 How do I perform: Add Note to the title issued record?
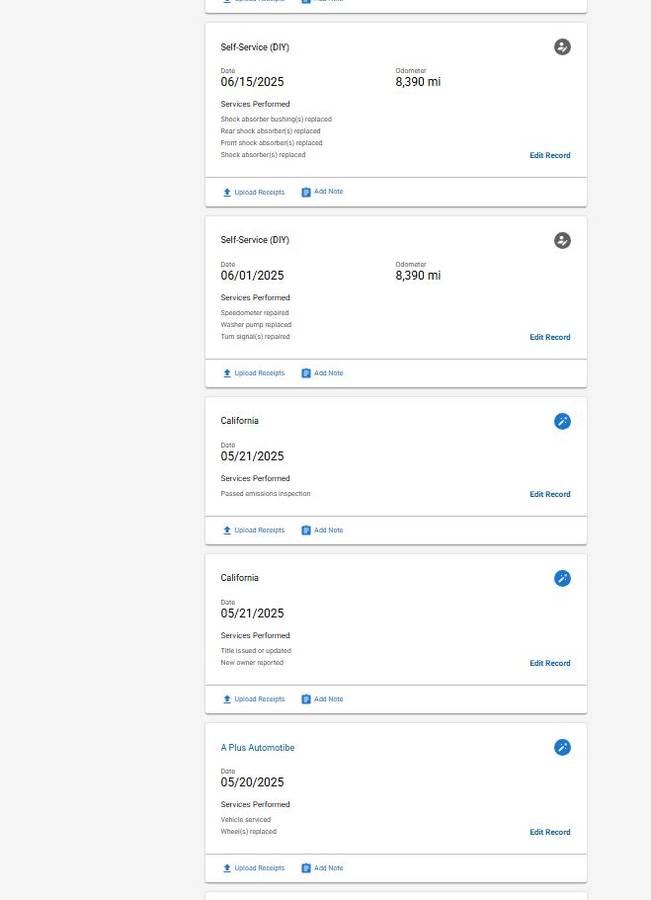(x=328, y=699)
